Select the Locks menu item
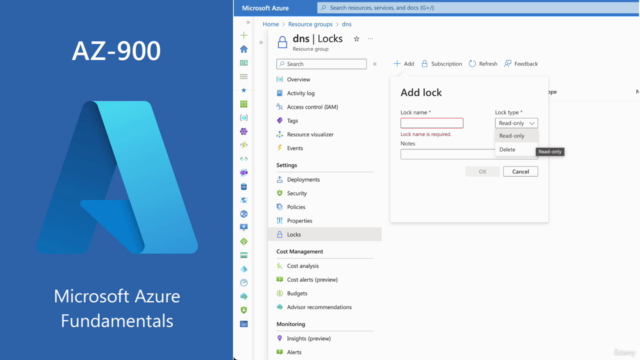 tap(325, 234)
